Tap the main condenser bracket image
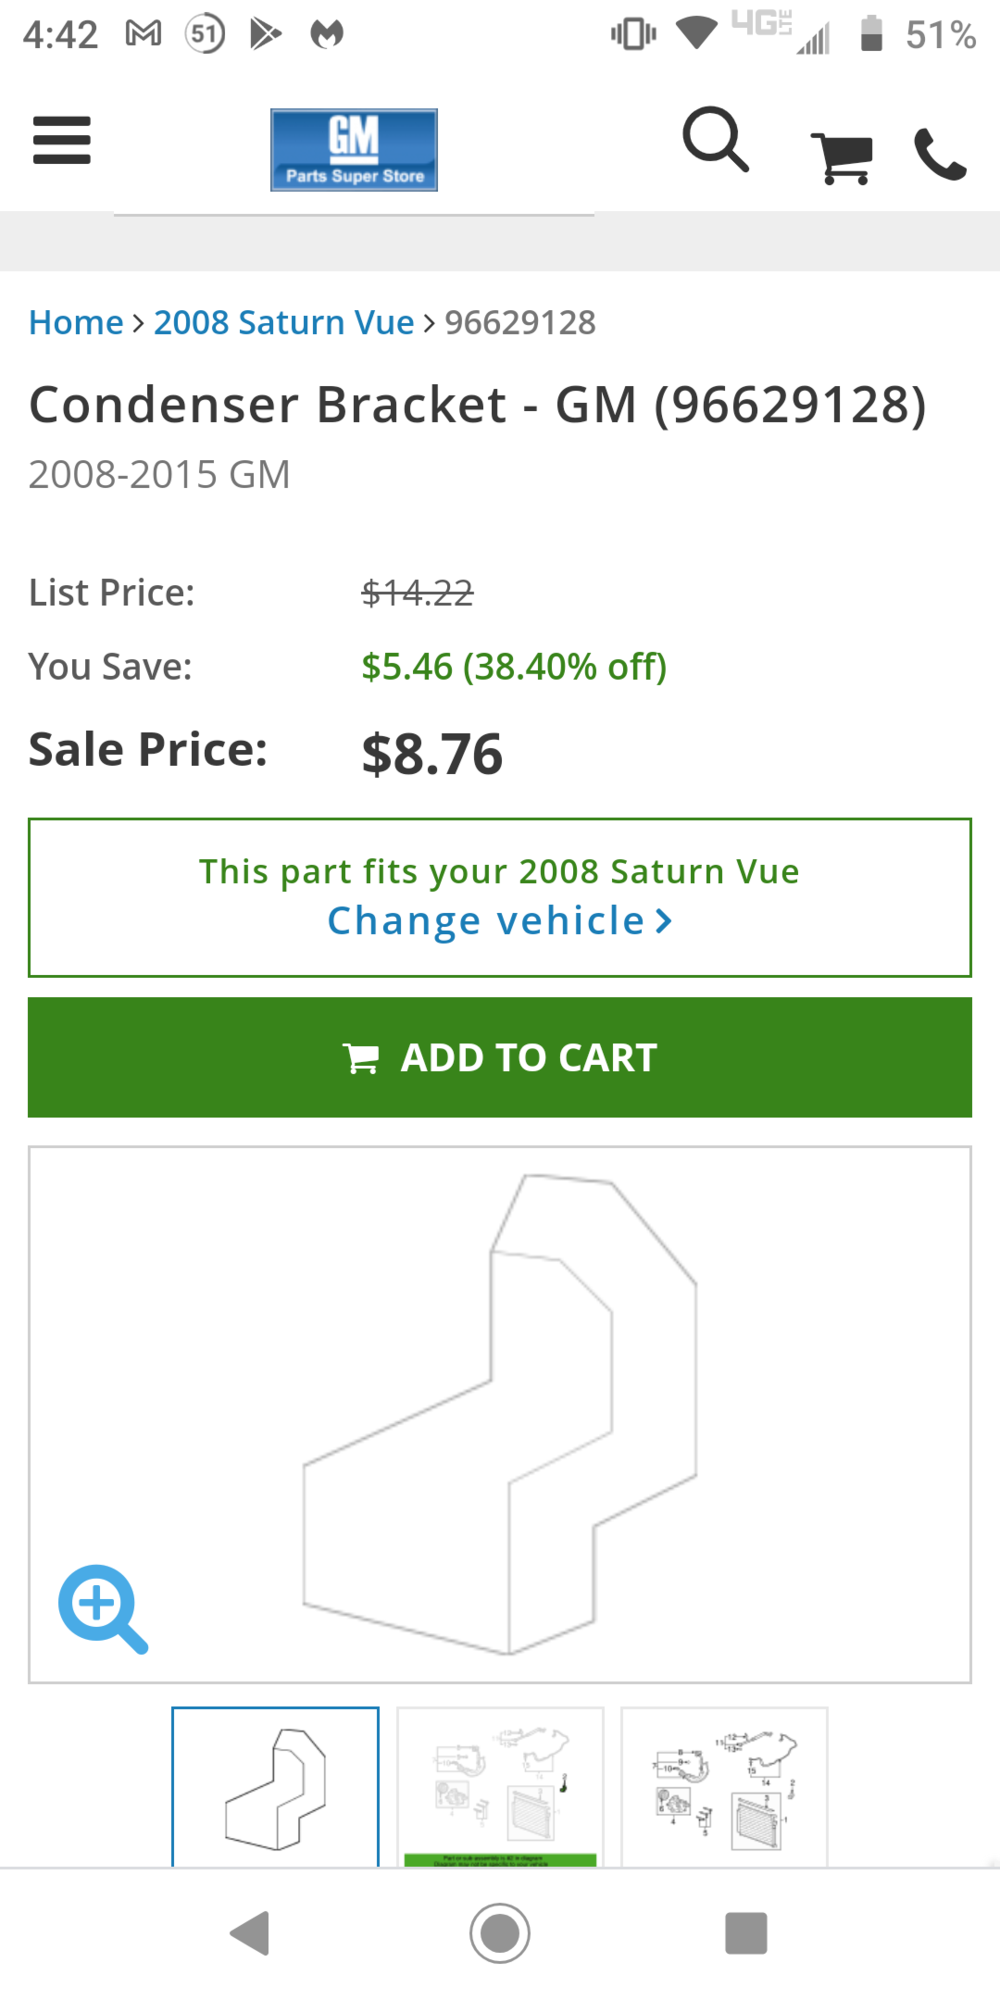1000x2000 pixels. point(500,1414)
